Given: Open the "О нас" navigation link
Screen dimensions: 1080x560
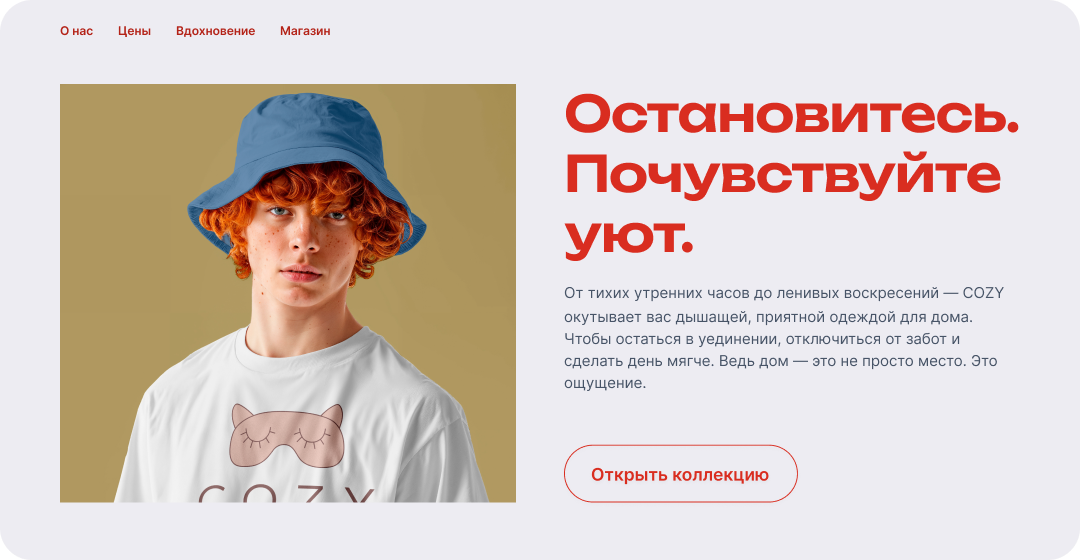Looking at the screenshot, I should click(76, 31).
